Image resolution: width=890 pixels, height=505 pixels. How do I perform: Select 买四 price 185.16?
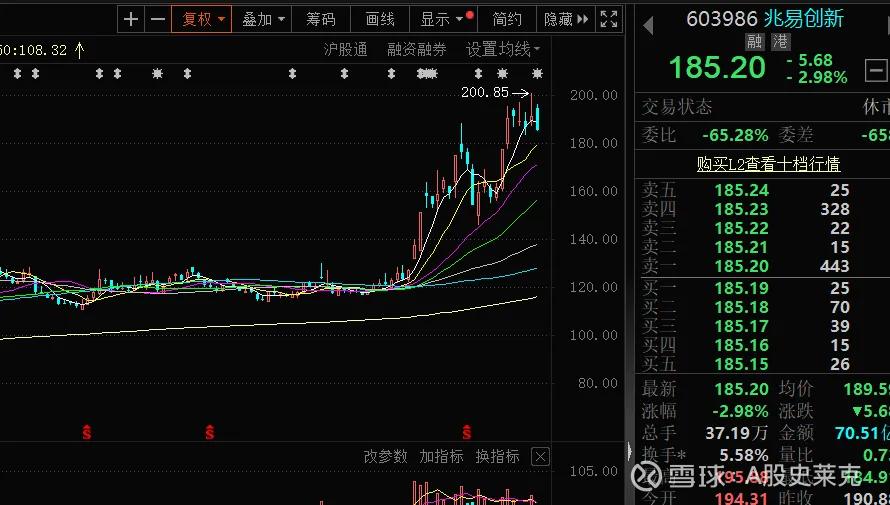click(x=741, y=345)
